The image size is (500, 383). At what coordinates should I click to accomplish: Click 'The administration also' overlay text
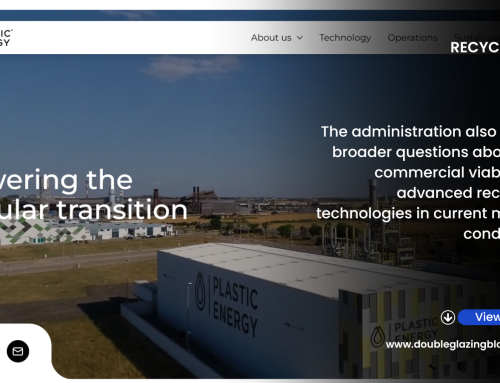409,131
